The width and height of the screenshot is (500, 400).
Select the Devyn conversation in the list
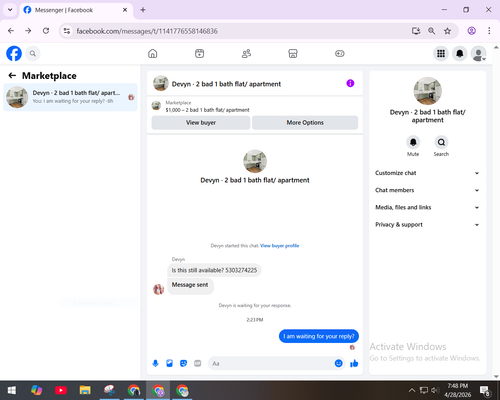pos(70,97)
